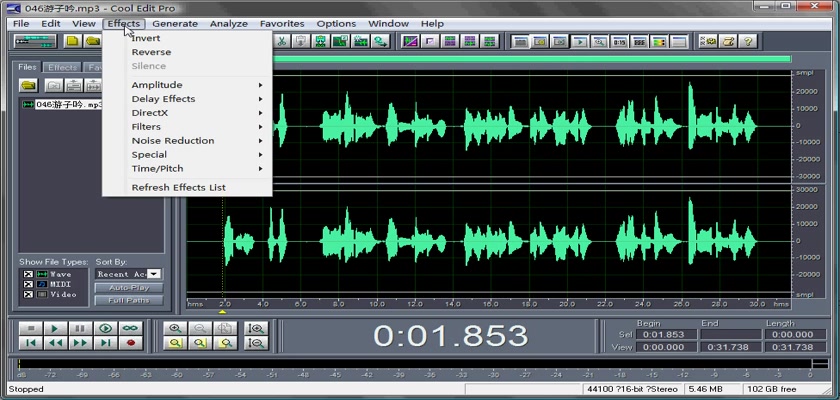Toggle the MIDI file type checkbox
The width and height of the screenshot is (840, 400).
[27, 284]
